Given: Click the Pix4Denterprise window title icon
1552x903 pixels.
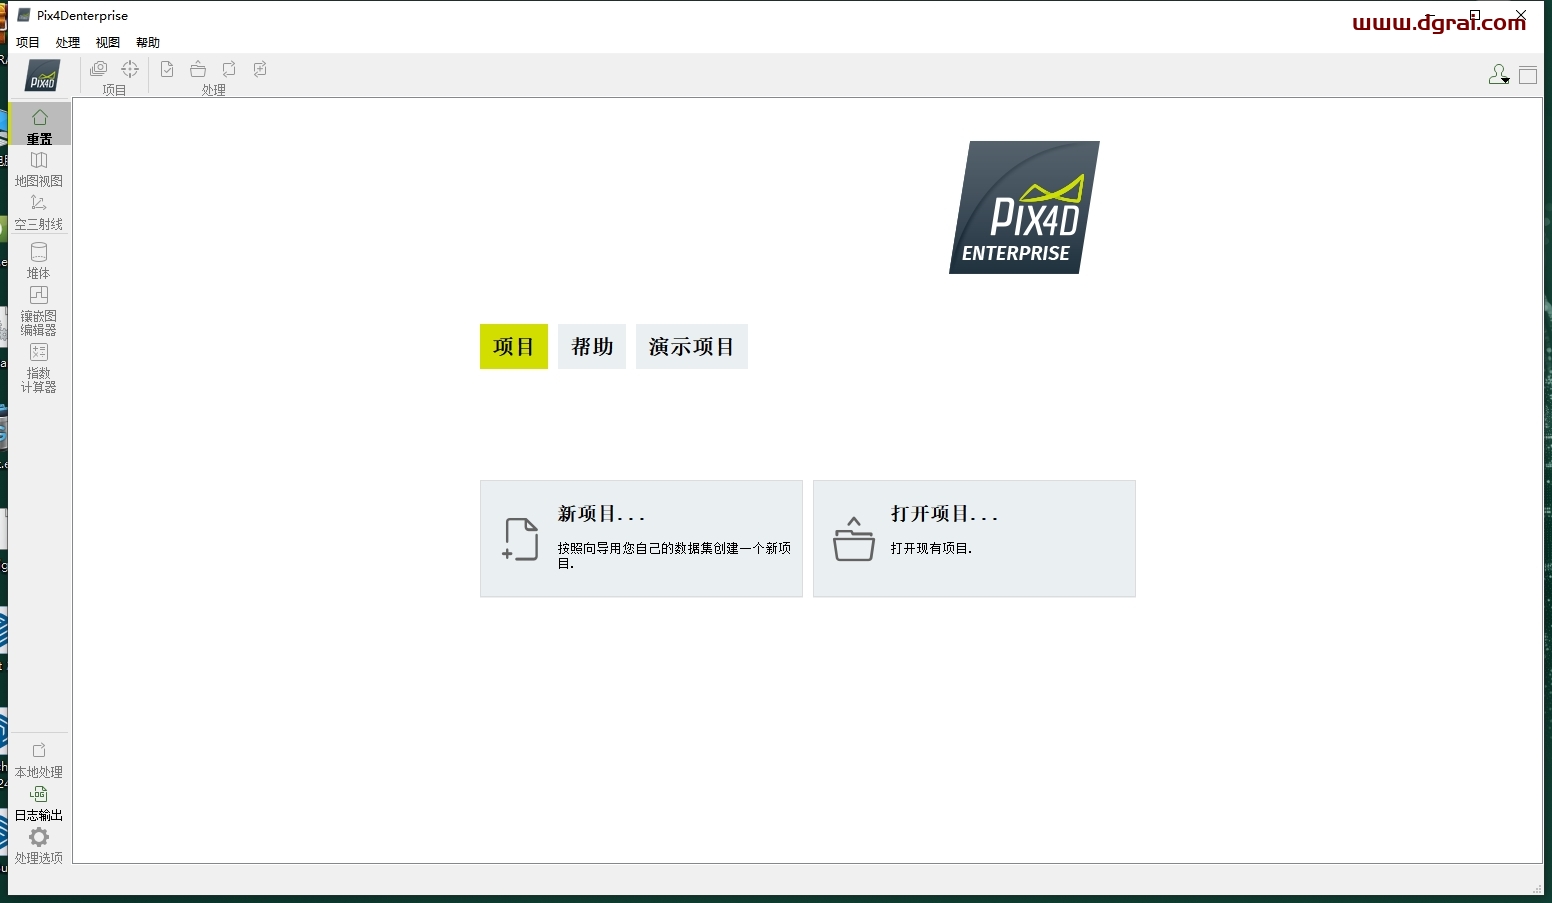Looking at the screenshot, I should pos(24,15).
